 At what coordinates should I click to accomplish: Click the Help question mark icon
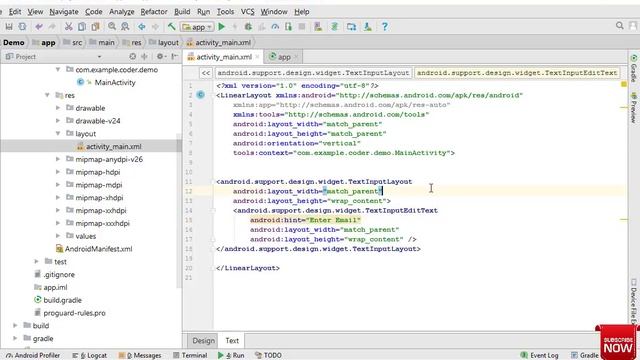[x=384, y=27]
